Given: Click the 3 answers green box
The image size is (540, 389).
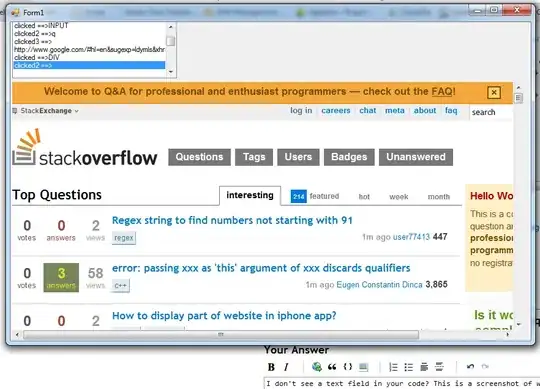Looking at the screenshot, I should click(61, 277).
